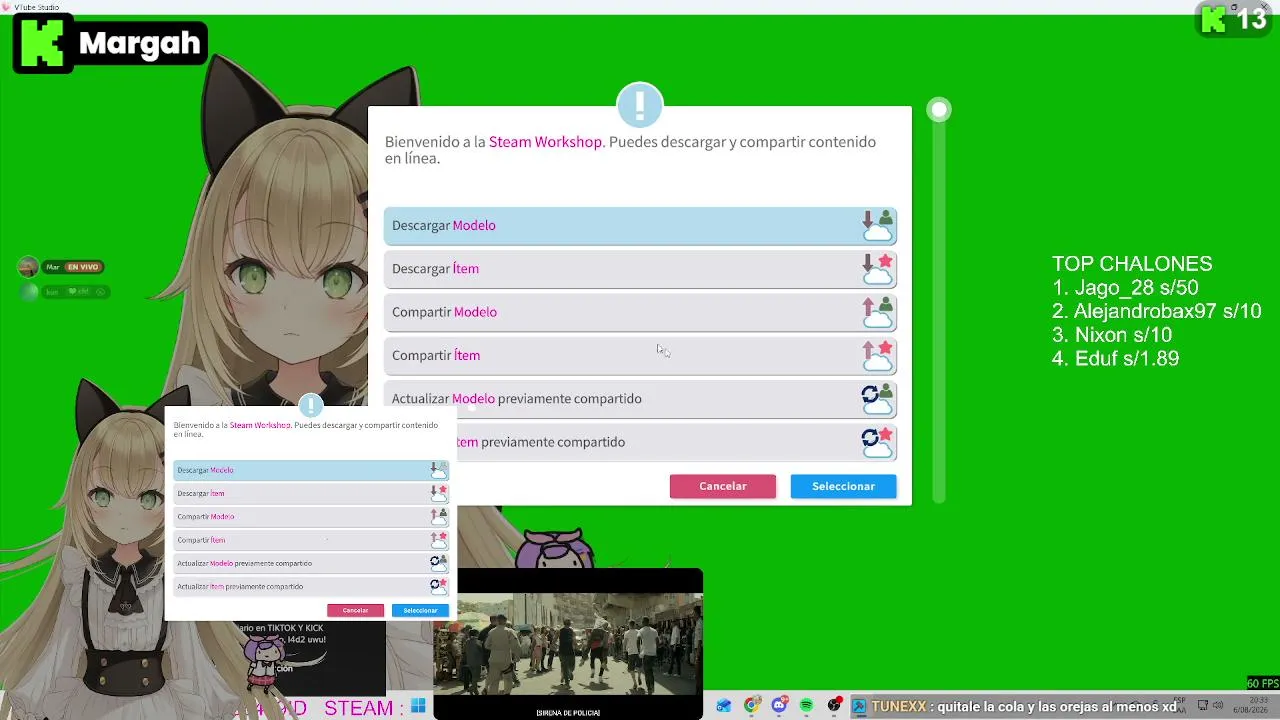Screen dimensions: 1280x720
Task: Click the update-model refresh icon in the large dialog
Action: [x=878, y=399]
